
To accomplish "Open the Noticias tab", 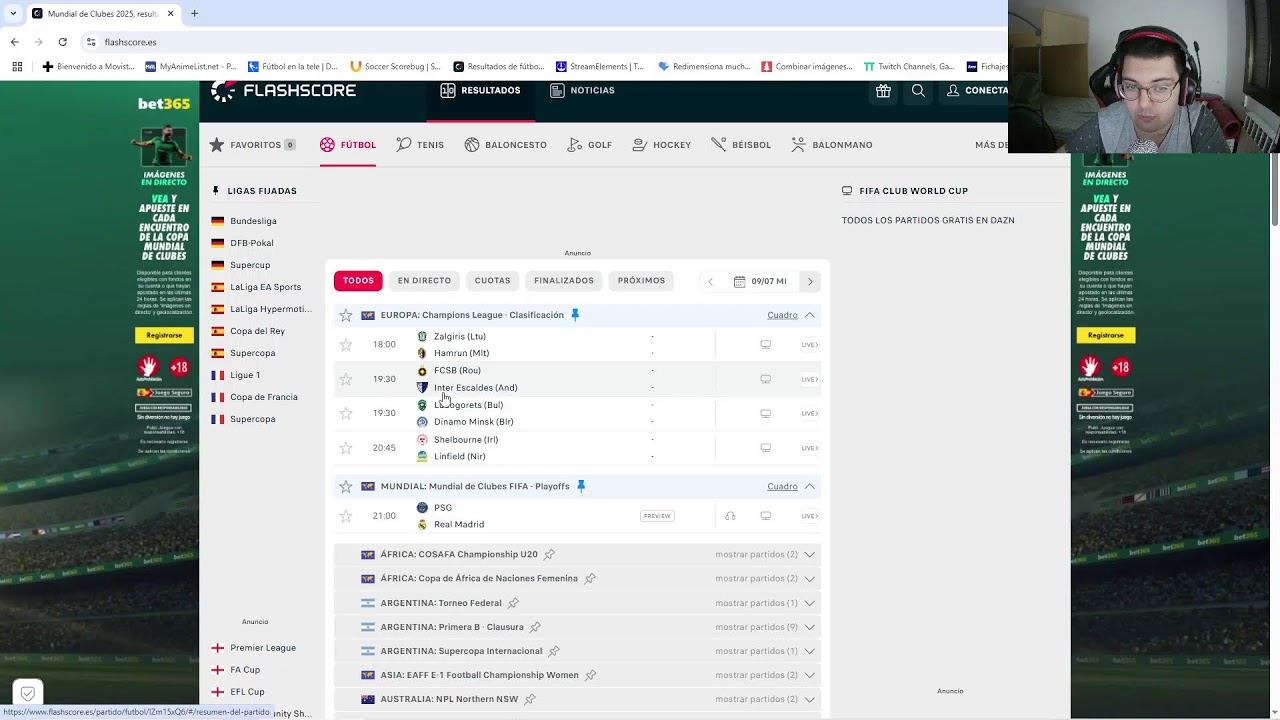I will pyautogui.click(x=583, y=91).
